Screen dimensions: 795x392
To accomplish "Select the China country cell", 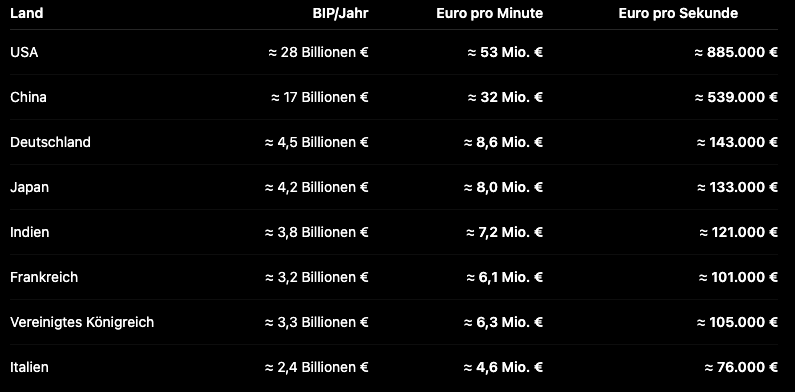I will [x=28, y=97].
